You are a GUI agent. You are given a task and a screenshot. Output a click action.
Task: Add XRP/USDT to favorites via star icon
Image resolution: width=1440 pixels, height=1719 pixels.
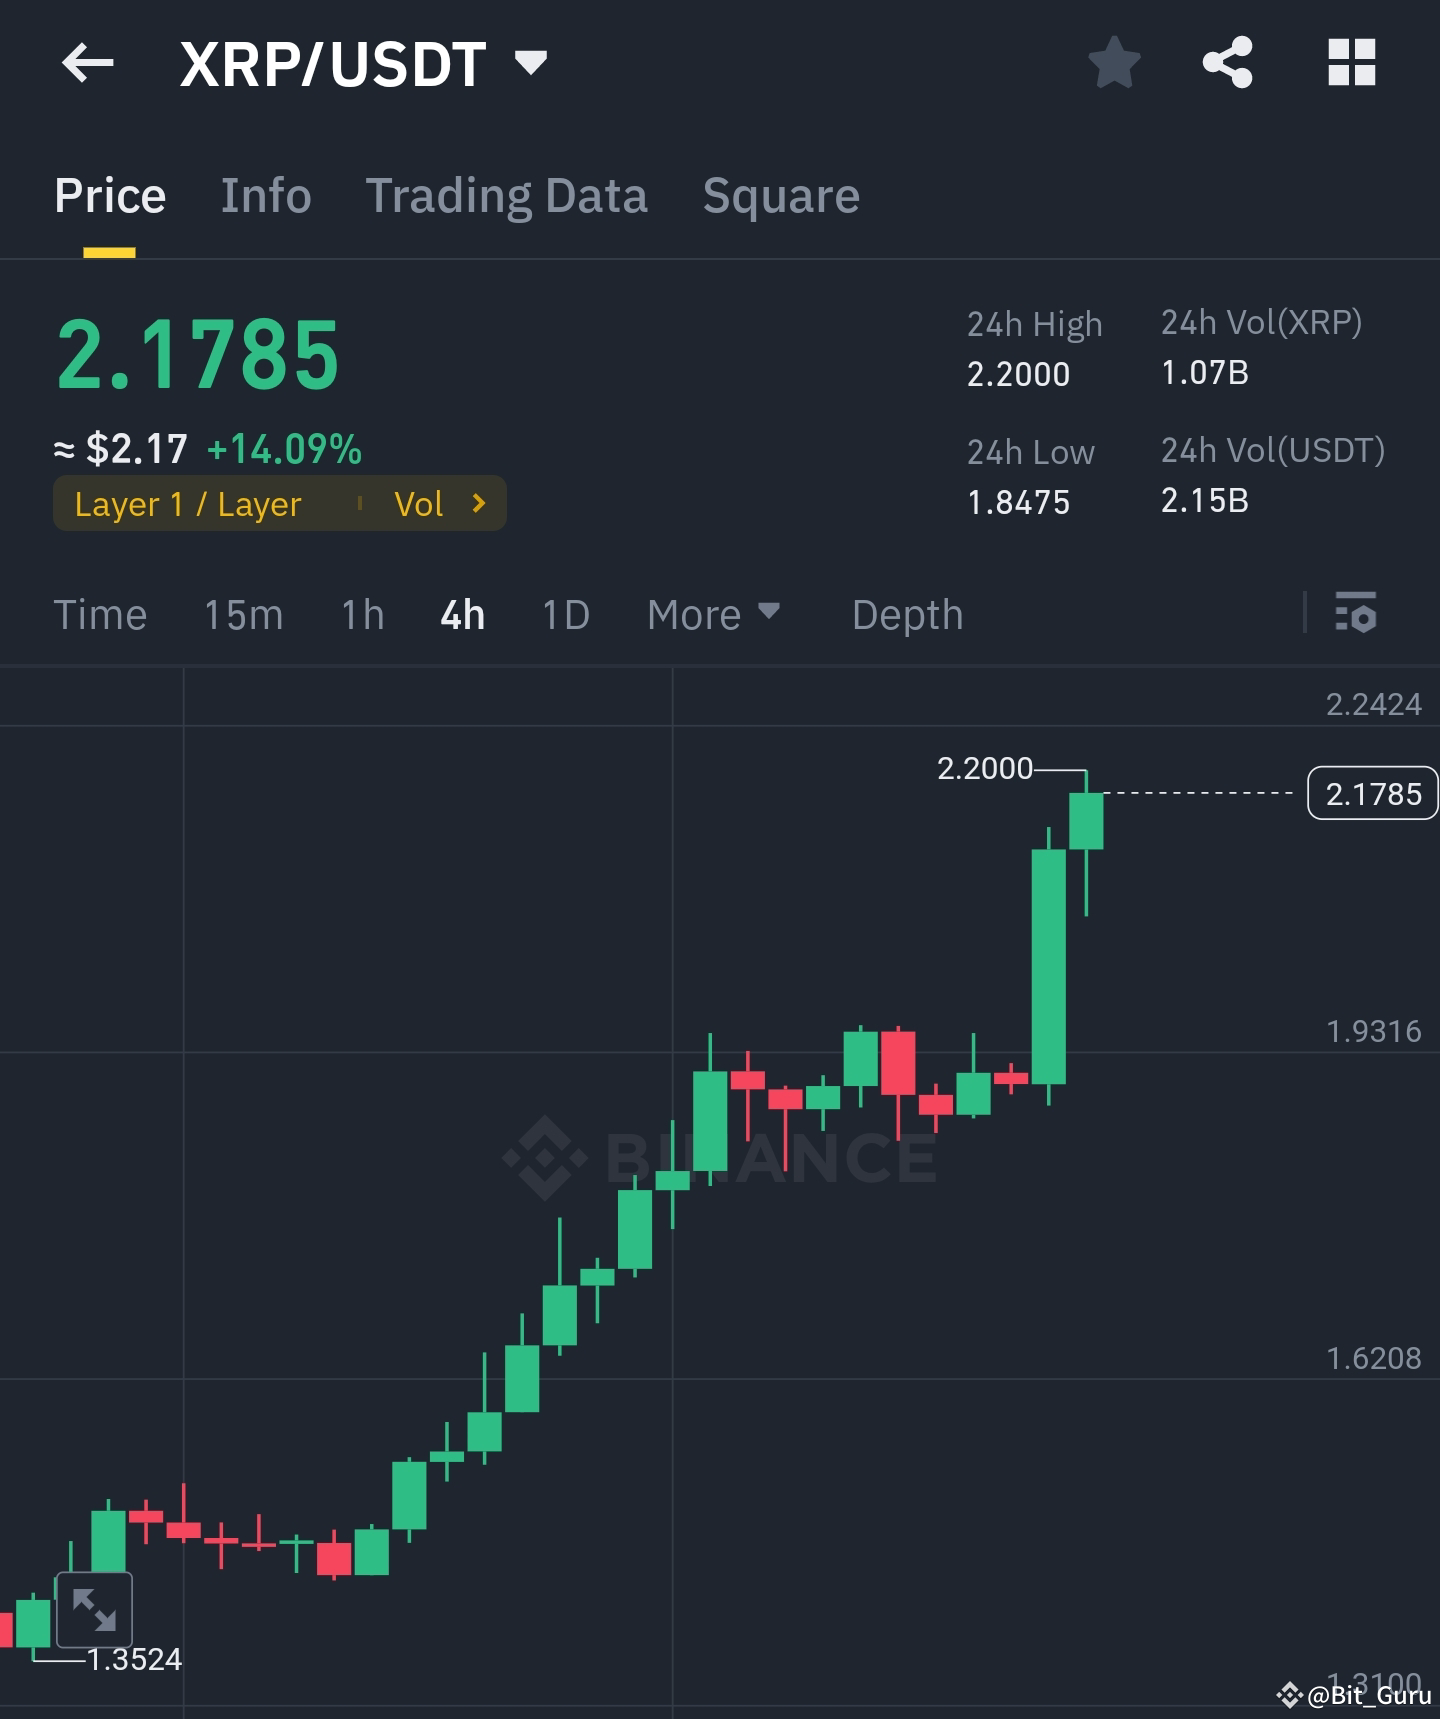coord(1113,63)
